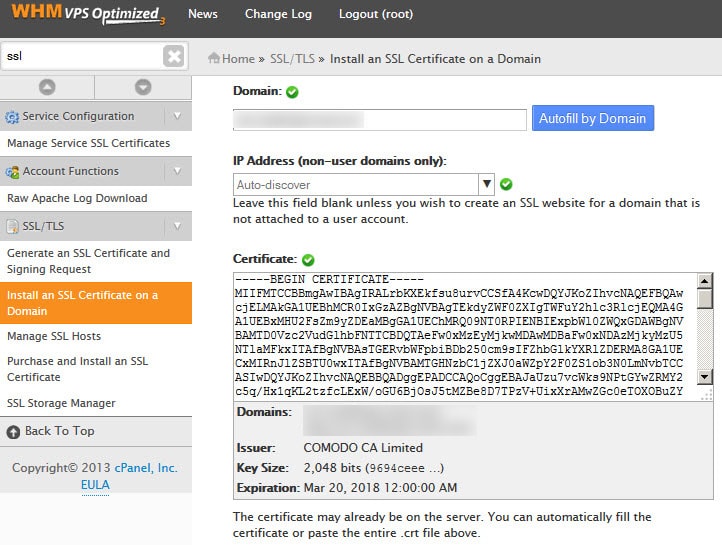
Task: Collapse the Service Configuration section
Action: (177, 116)
